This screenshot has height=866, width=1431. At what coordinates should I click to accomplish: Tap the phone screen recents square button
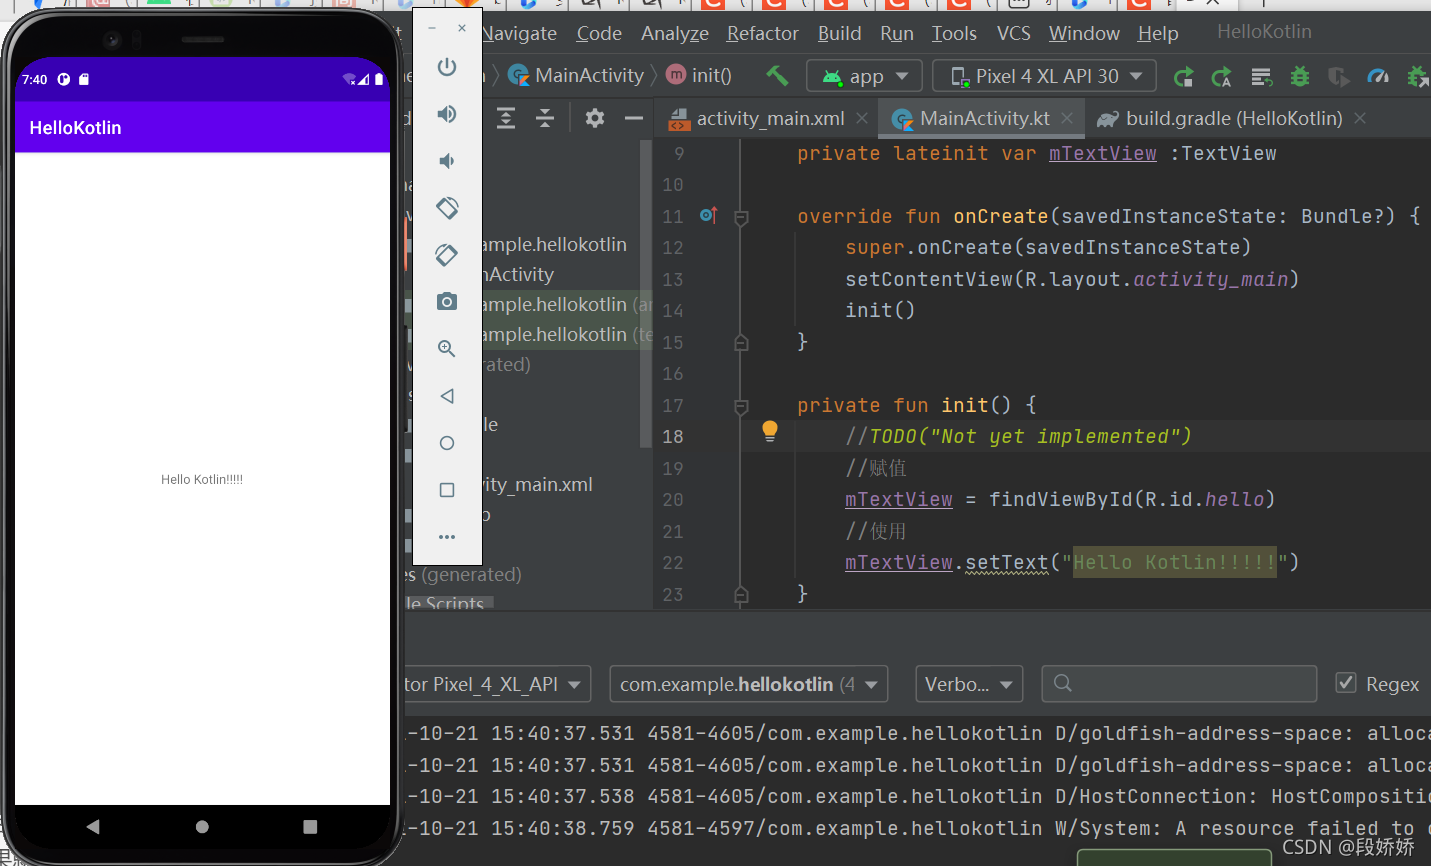coord(310,827)
